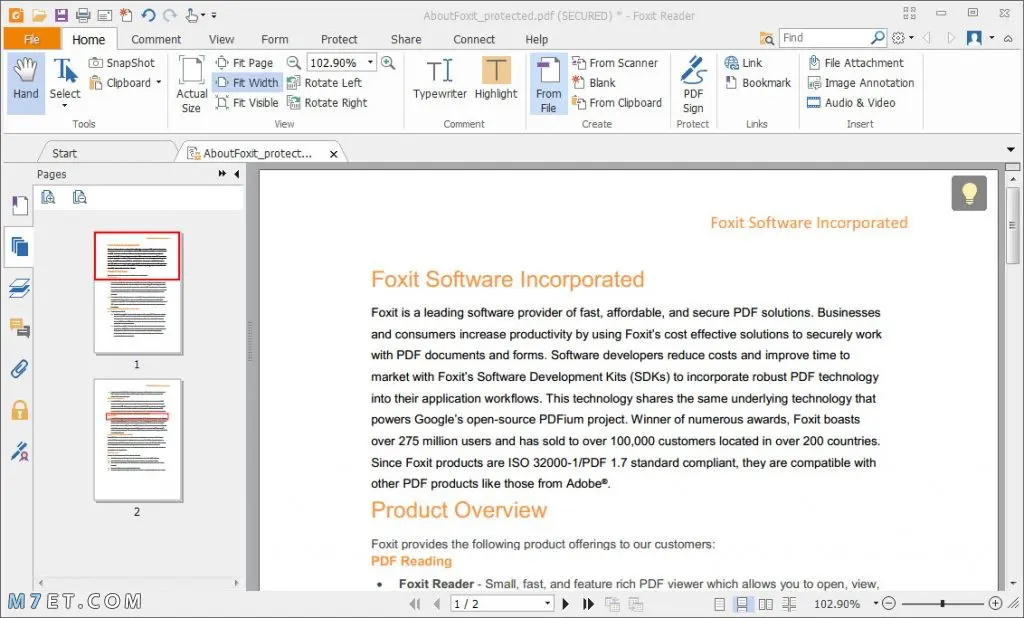Toggle the Fit Width view
1024x618 pixels.
coord(247,83)
